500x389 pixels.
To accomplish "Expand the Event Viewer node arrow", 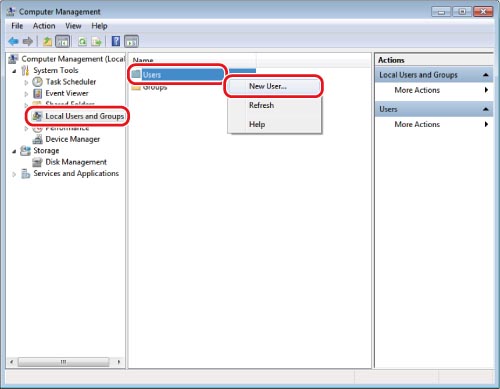I will pyautogui.click(x=26, y=94).
